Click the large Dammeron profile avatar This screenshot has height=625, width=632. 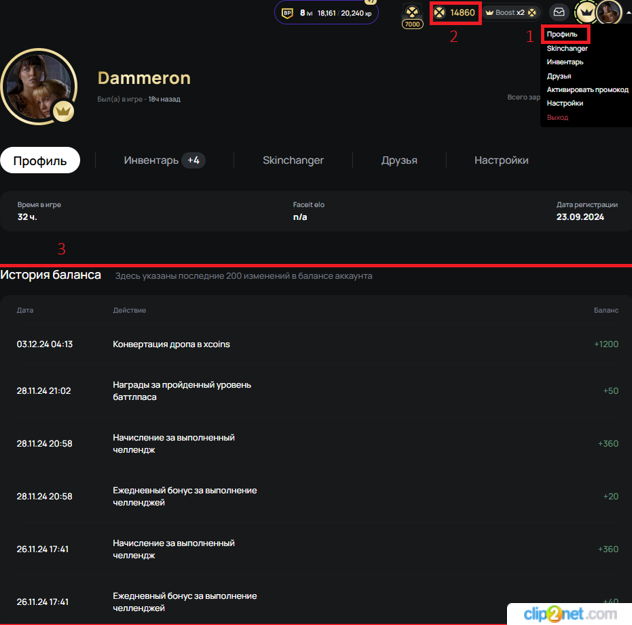click(x=39, y=86)
